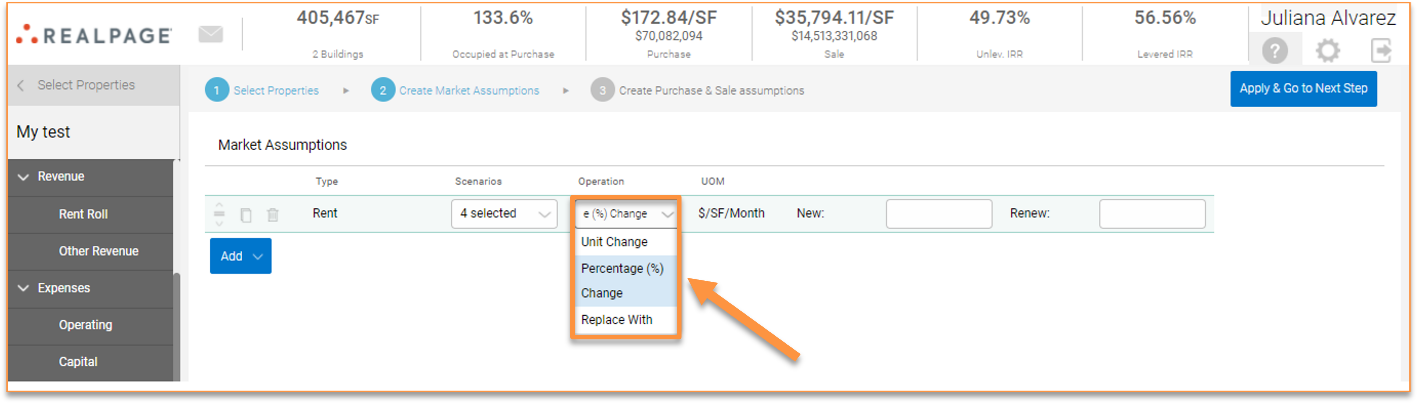Click the New rent input field
This screenshot has height=403, width=1417.
(x=938, y=214)
